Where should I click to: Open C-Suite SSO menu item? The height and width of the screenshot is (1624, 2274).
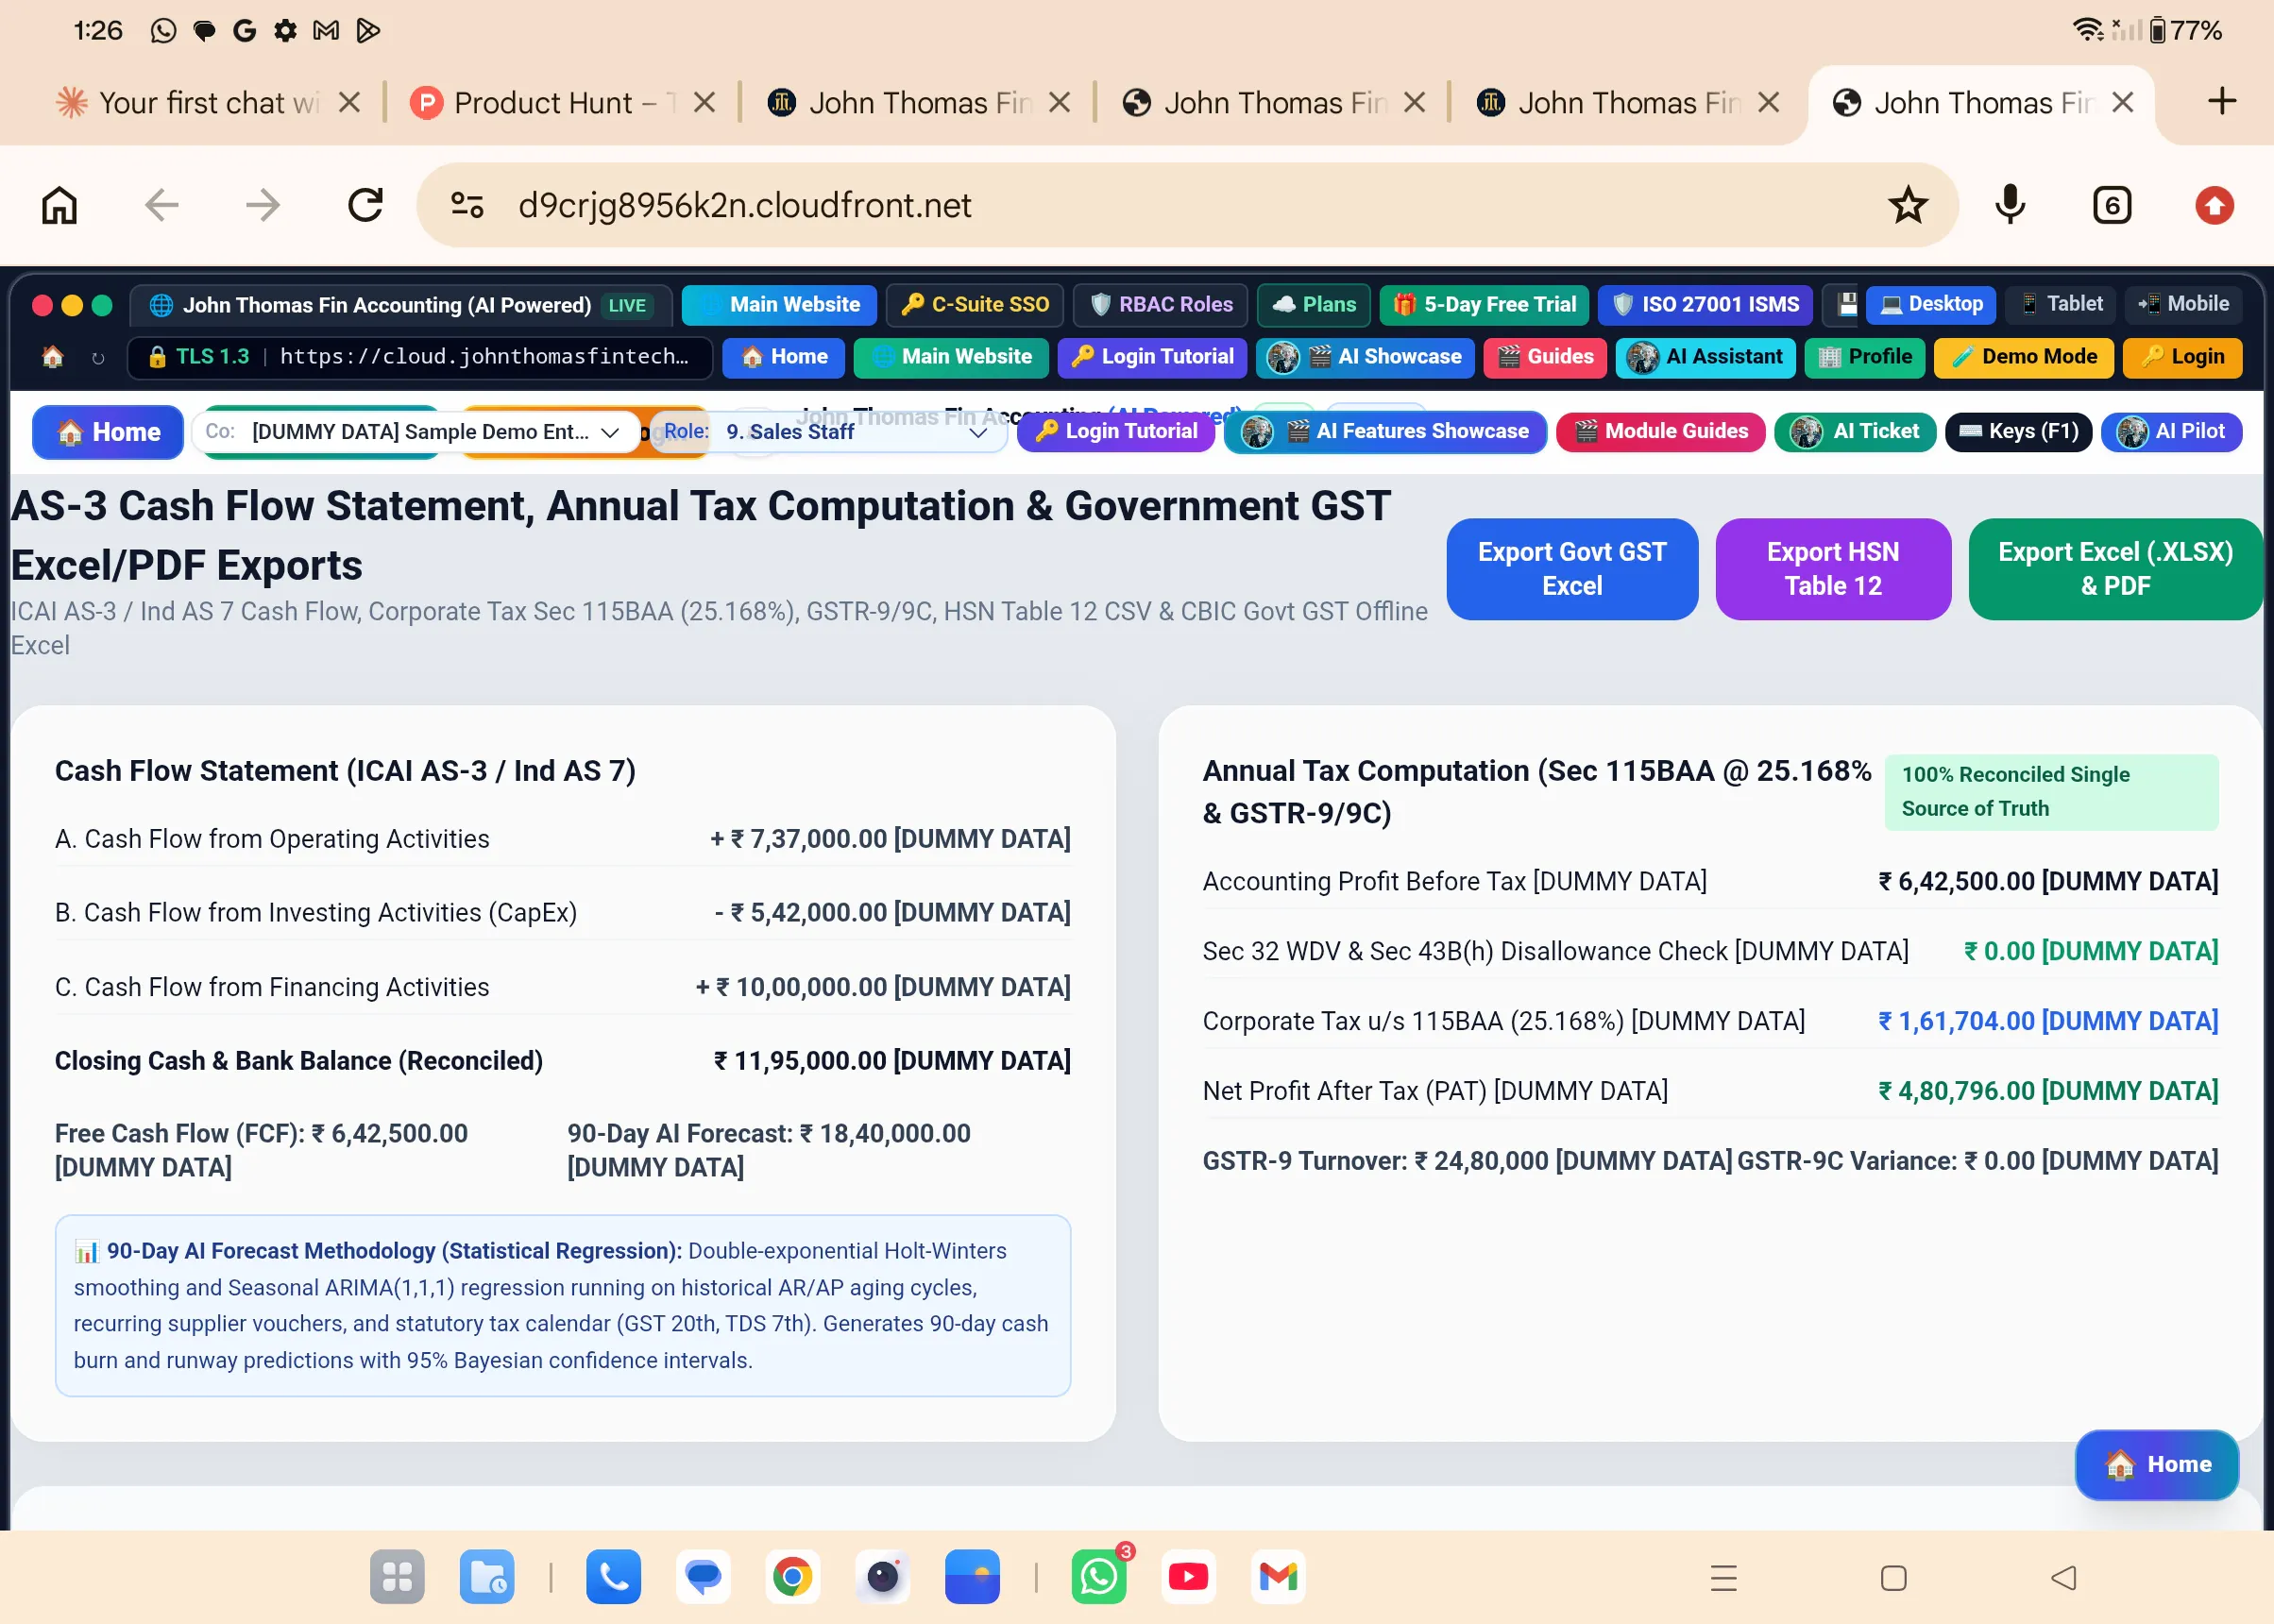coord(975,305)
